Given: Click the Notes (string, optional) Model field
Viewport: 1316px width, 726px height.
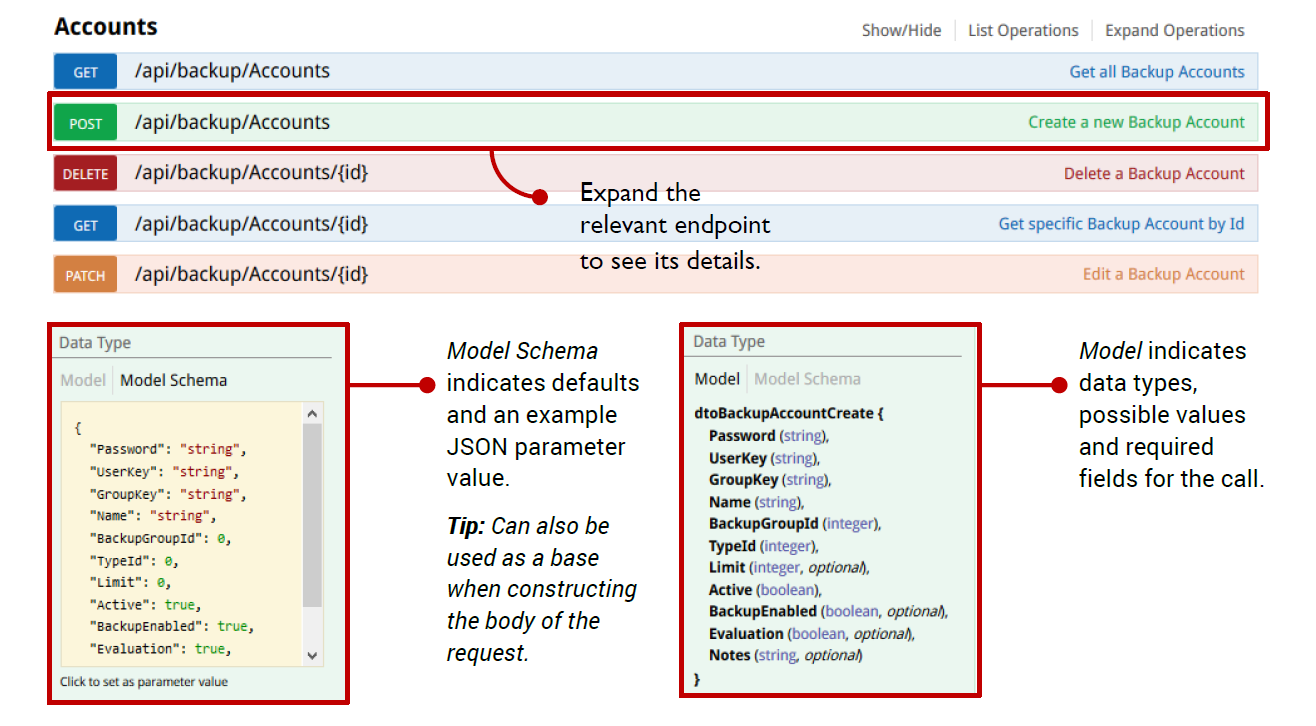Looking at the screenshot, I should pyautogui.click(x=786, y=656).
